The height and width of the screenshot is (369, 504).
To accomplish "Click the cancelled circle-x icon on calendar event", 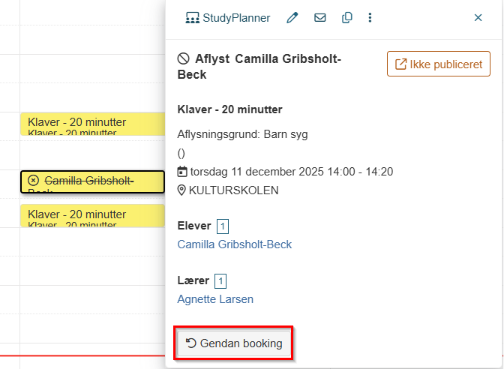I will coord(33,180).
